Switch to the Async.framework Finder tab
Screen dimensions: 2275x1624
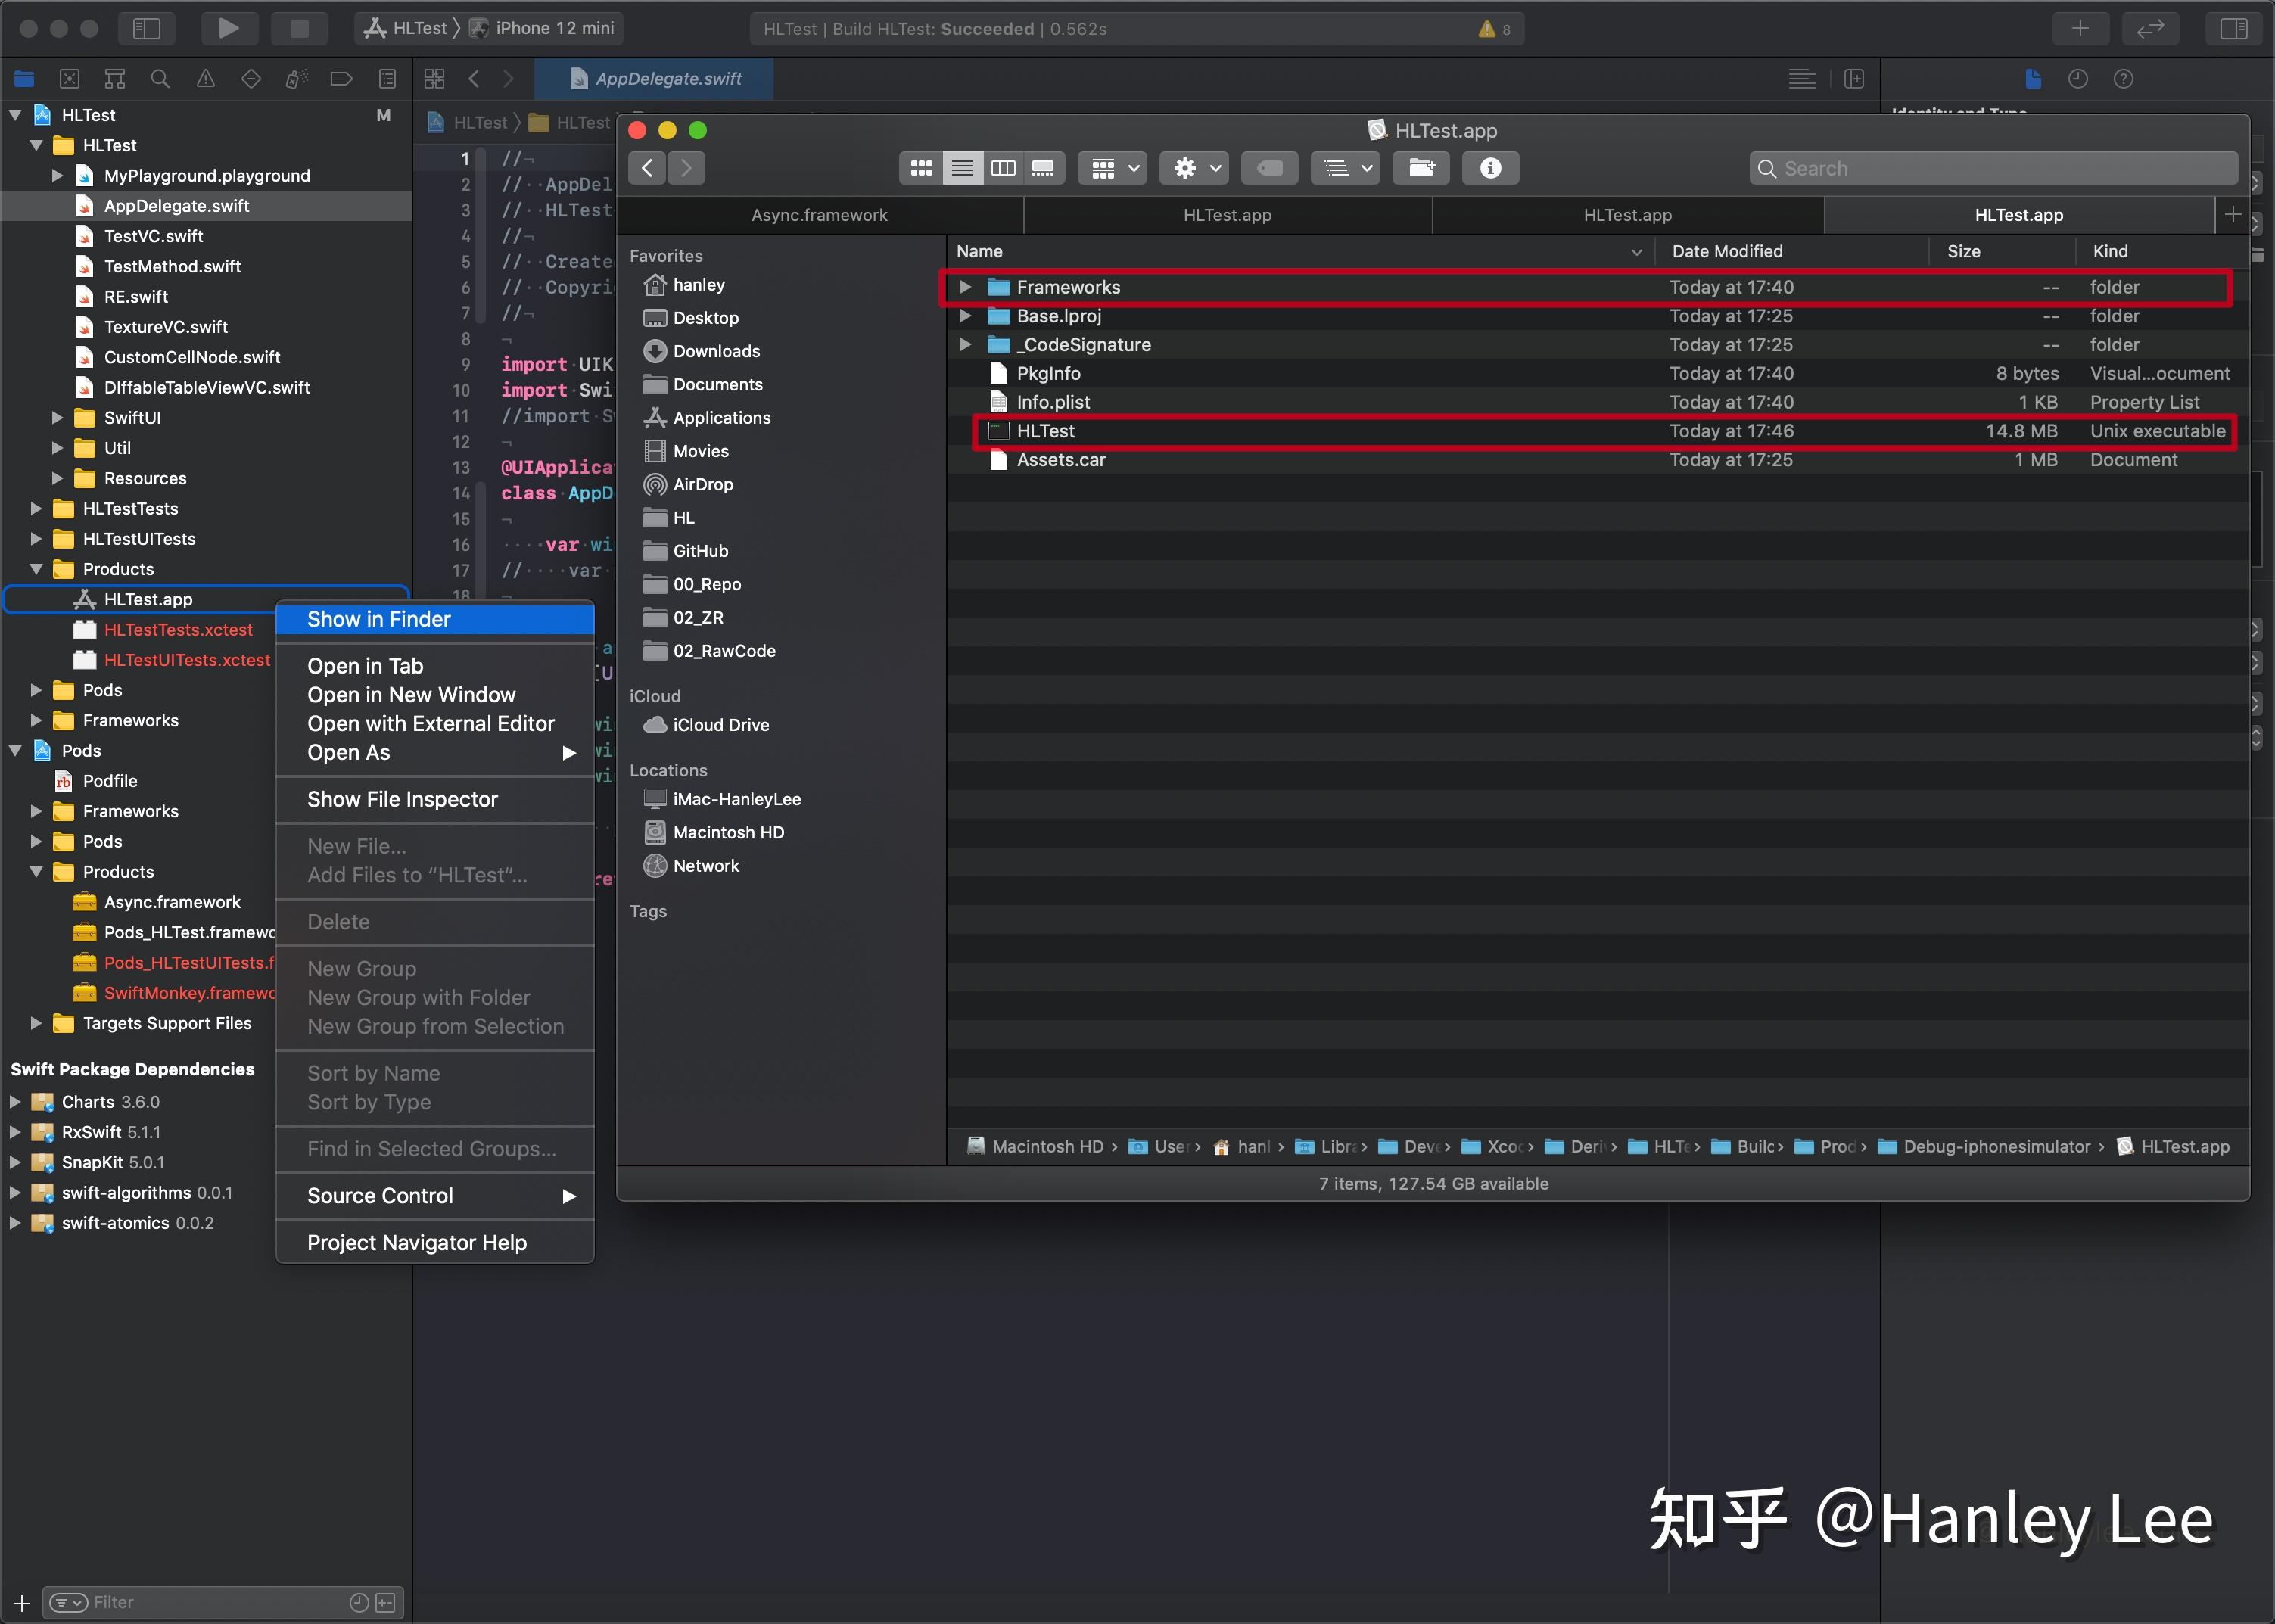tap(819, 215)
